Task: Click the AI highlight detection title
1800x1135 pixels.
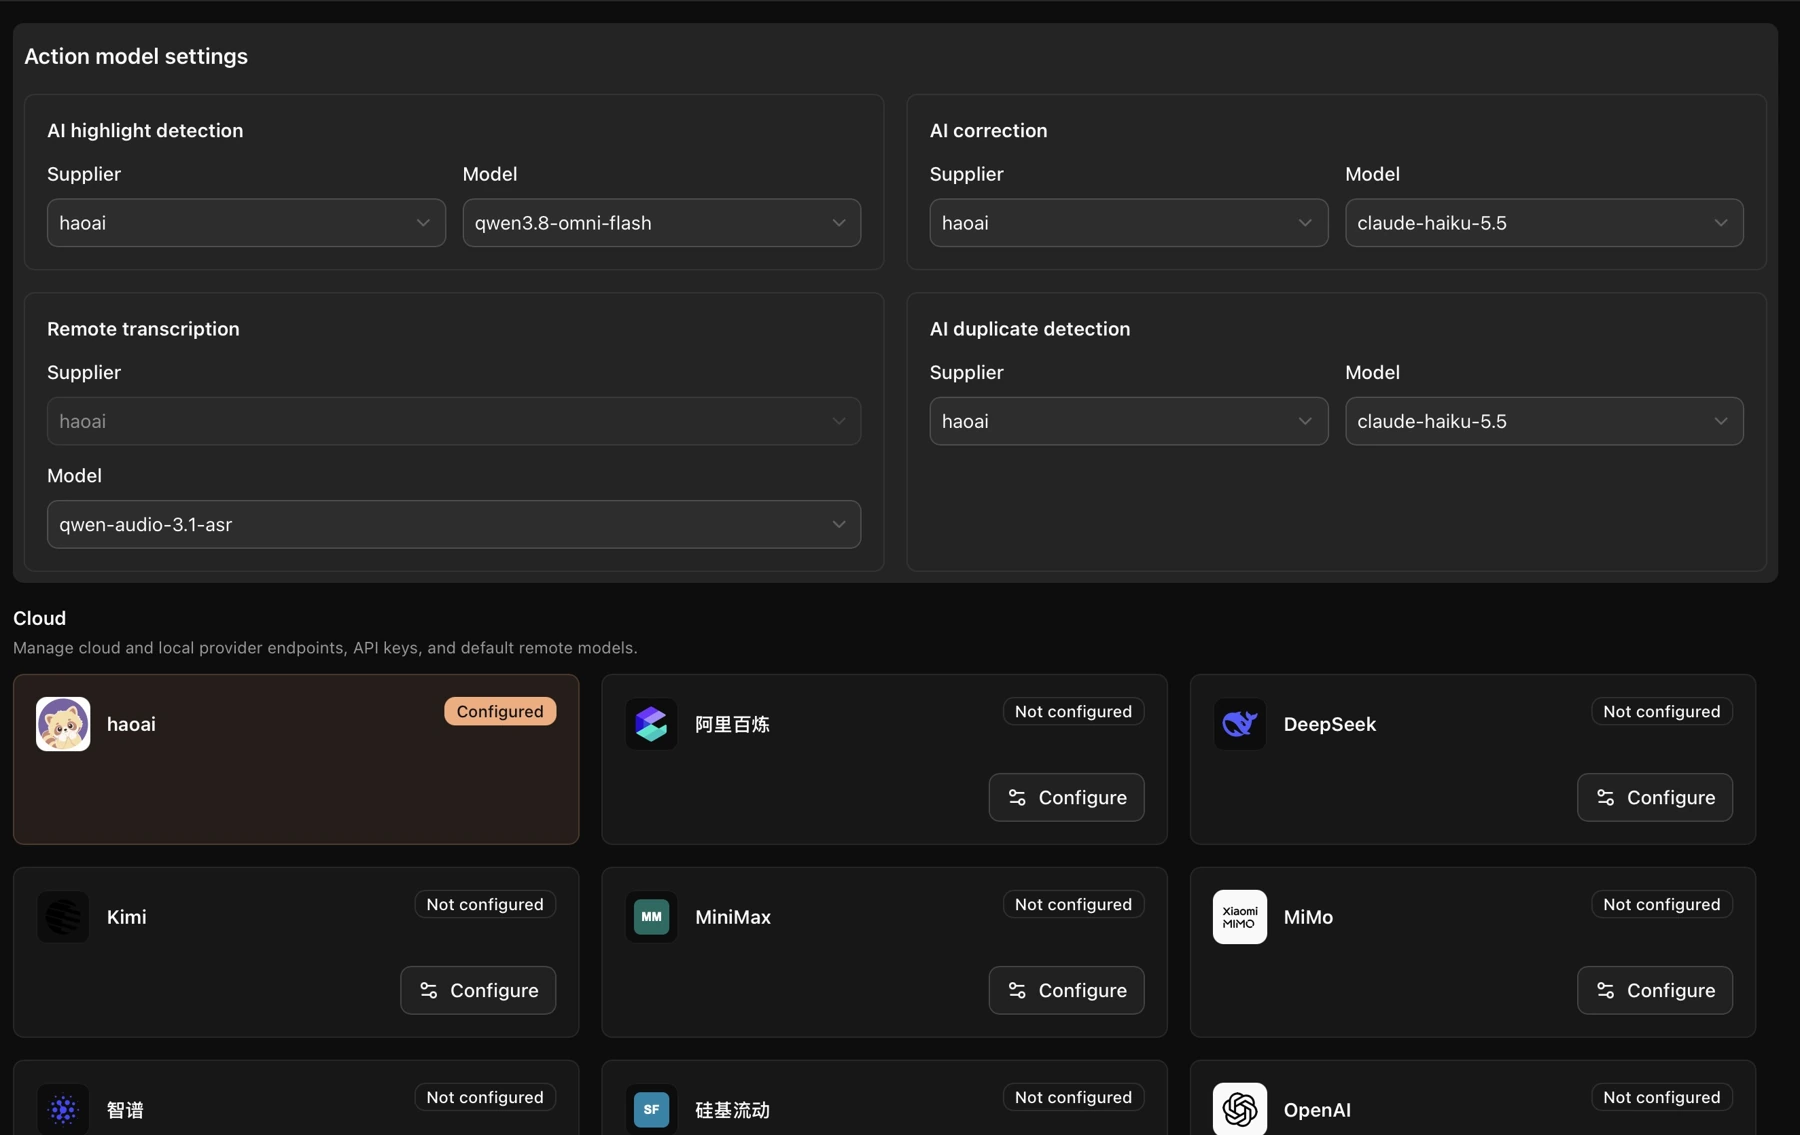Action: click(145, 130)
